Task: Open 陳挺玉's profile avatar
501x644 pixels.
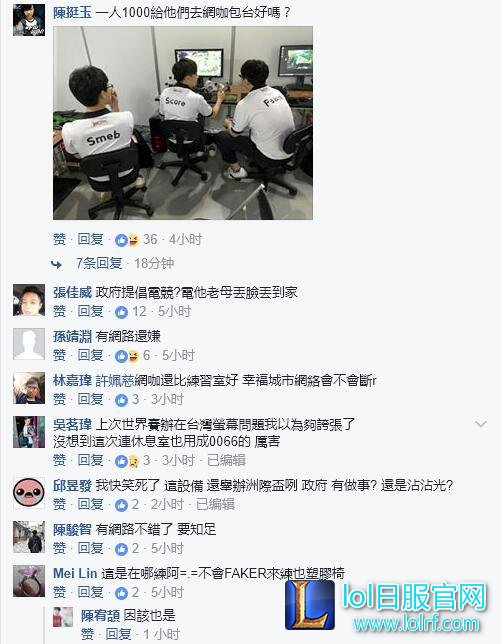Action: (x=29, y=20)
